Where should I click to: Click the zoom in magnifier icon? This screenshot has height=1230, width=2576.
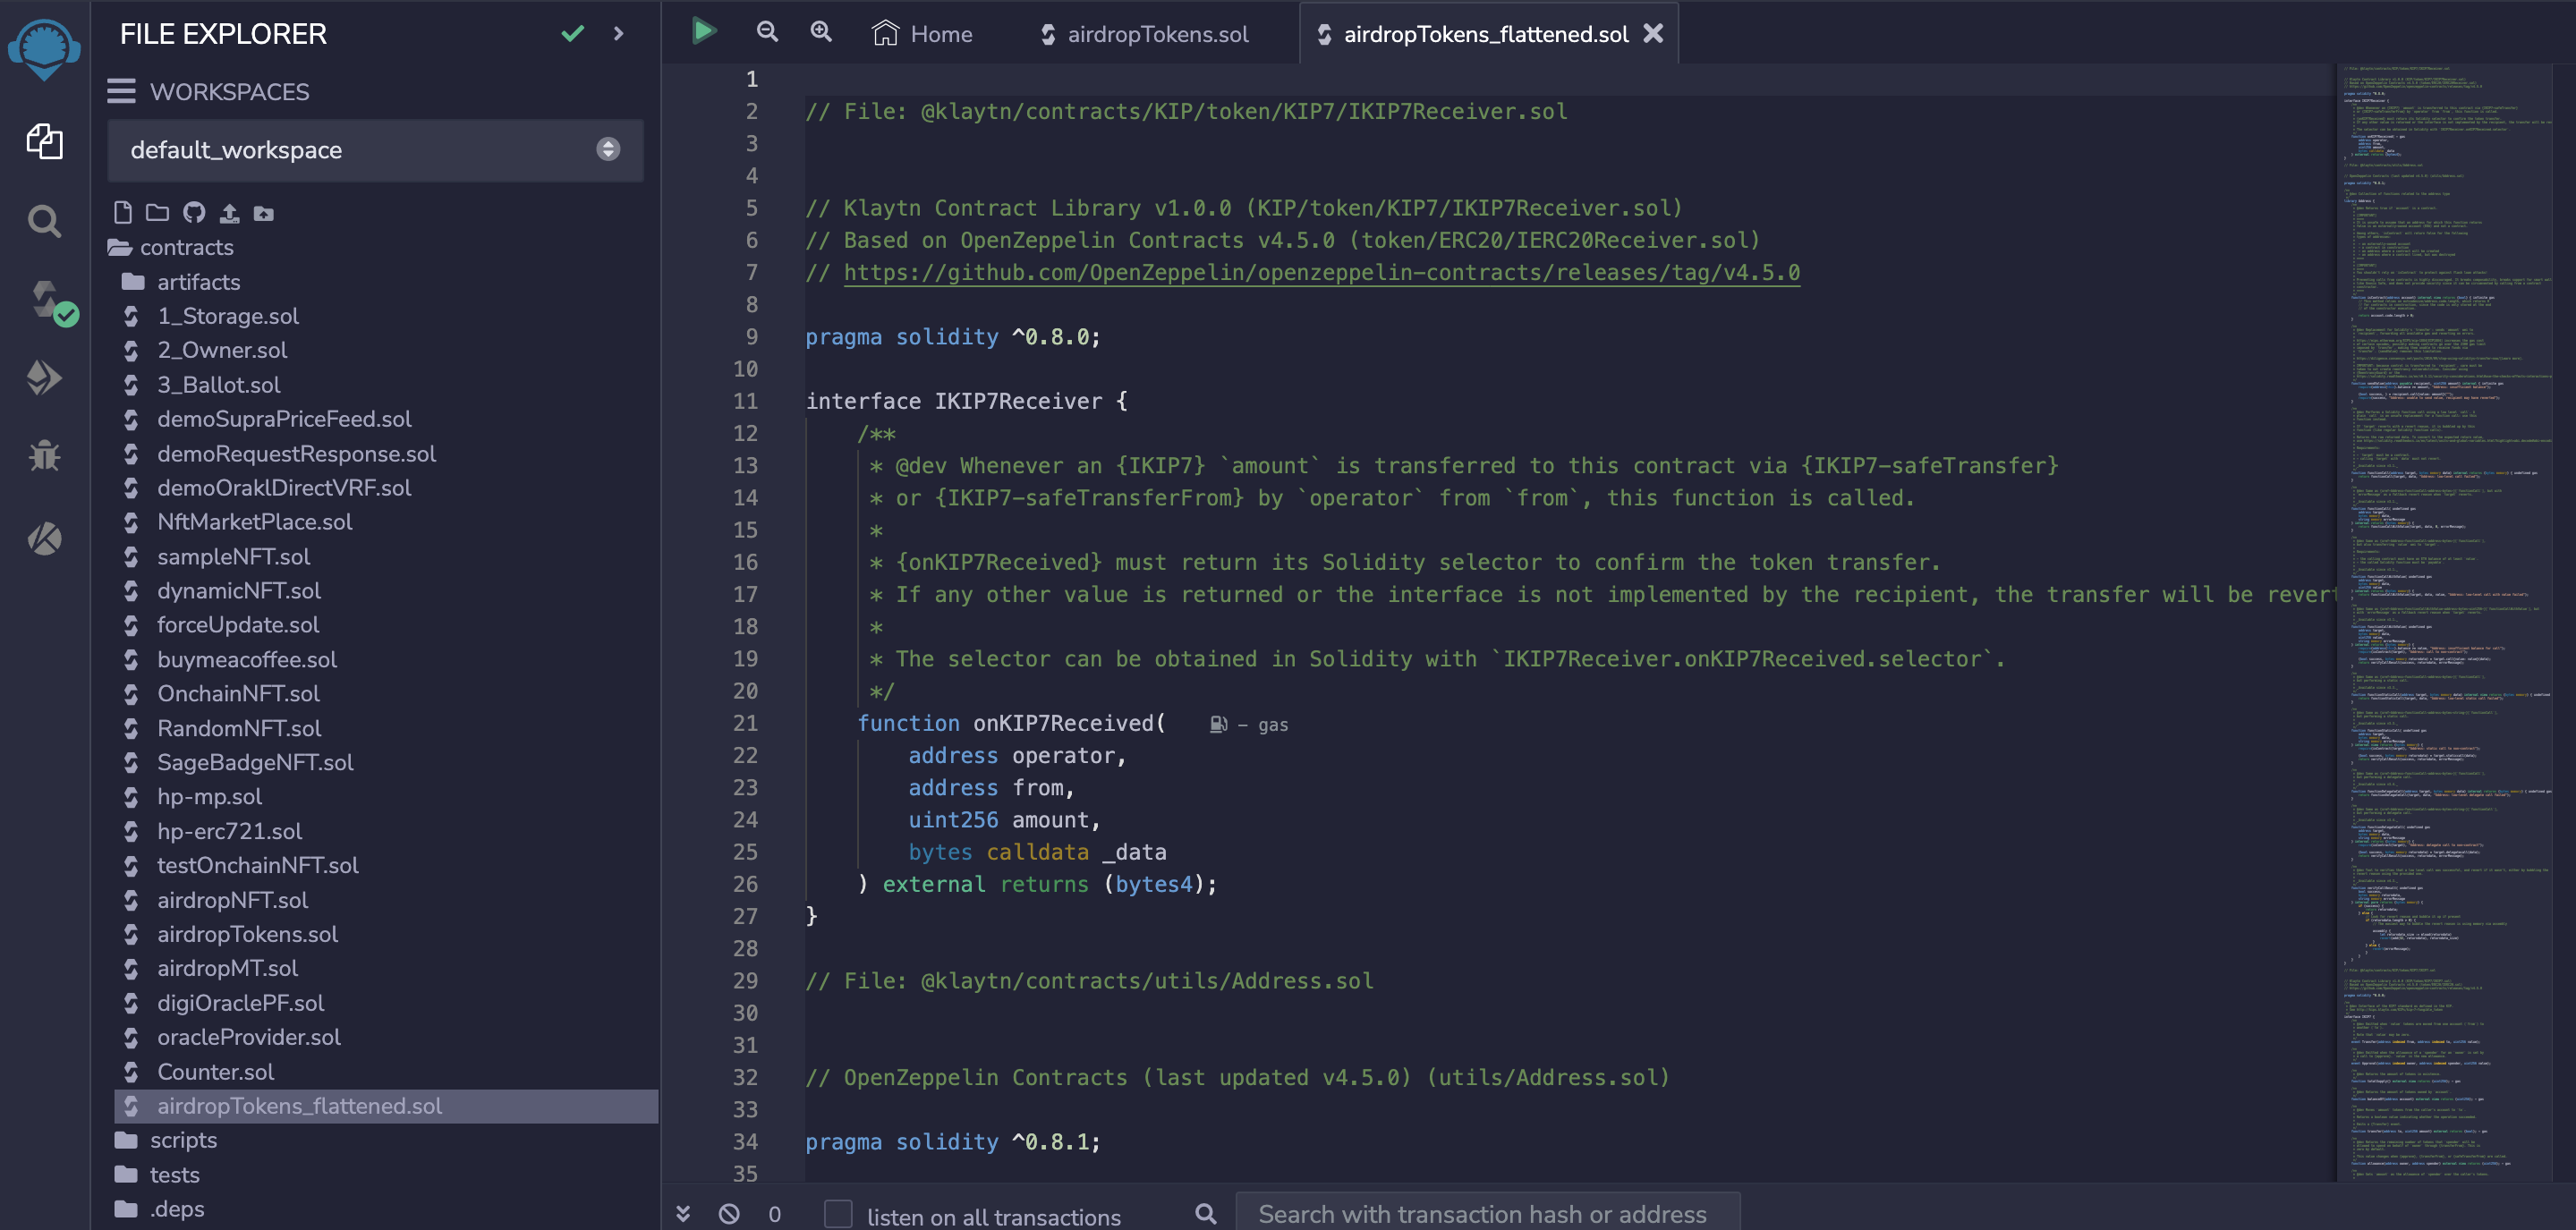[821, 31]
